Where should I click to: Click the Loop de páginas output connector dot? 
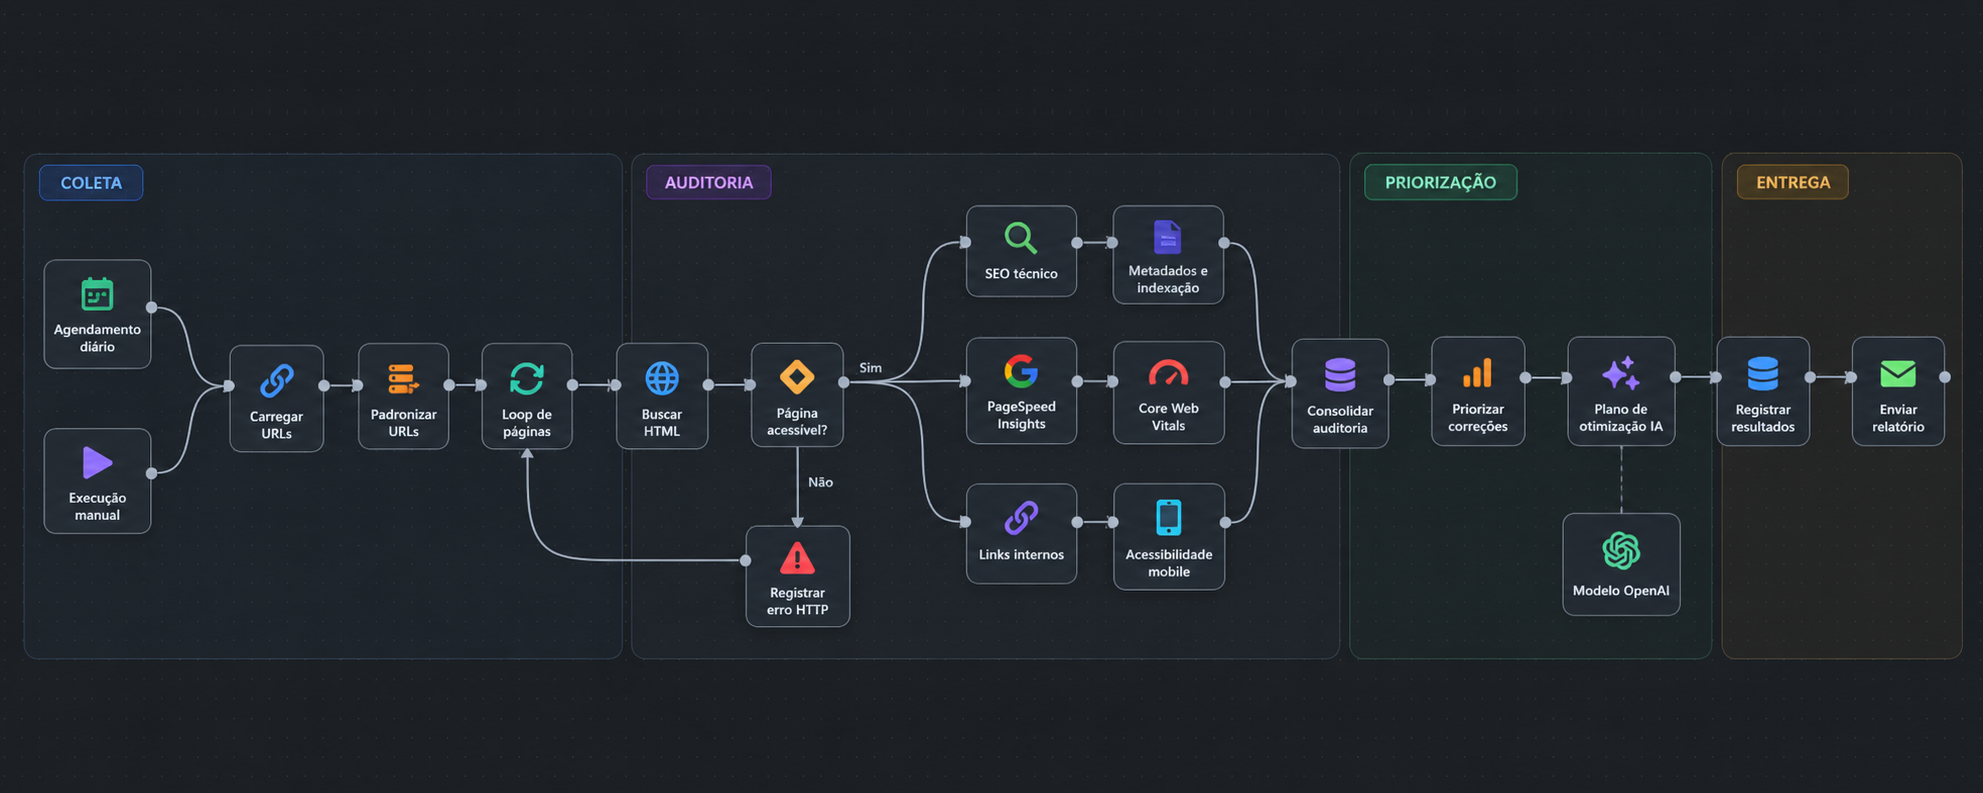click(573, 384)
